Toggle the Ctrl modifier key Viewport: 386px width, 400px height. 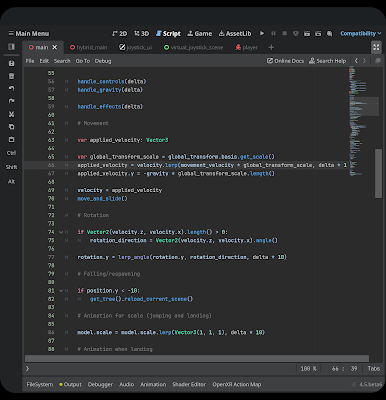coord(11,153)
